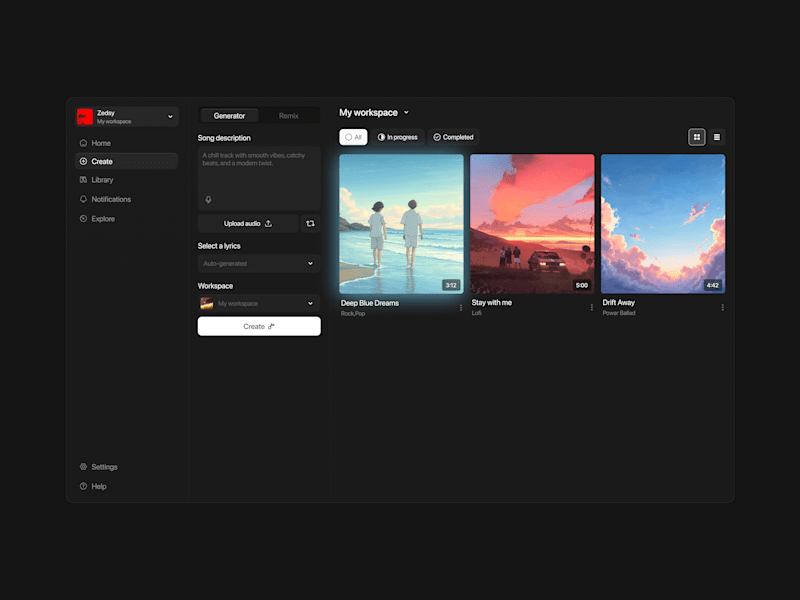
Task: Click the workspace thumbnail in Workspace dropdown
Action: pos(207,304)
